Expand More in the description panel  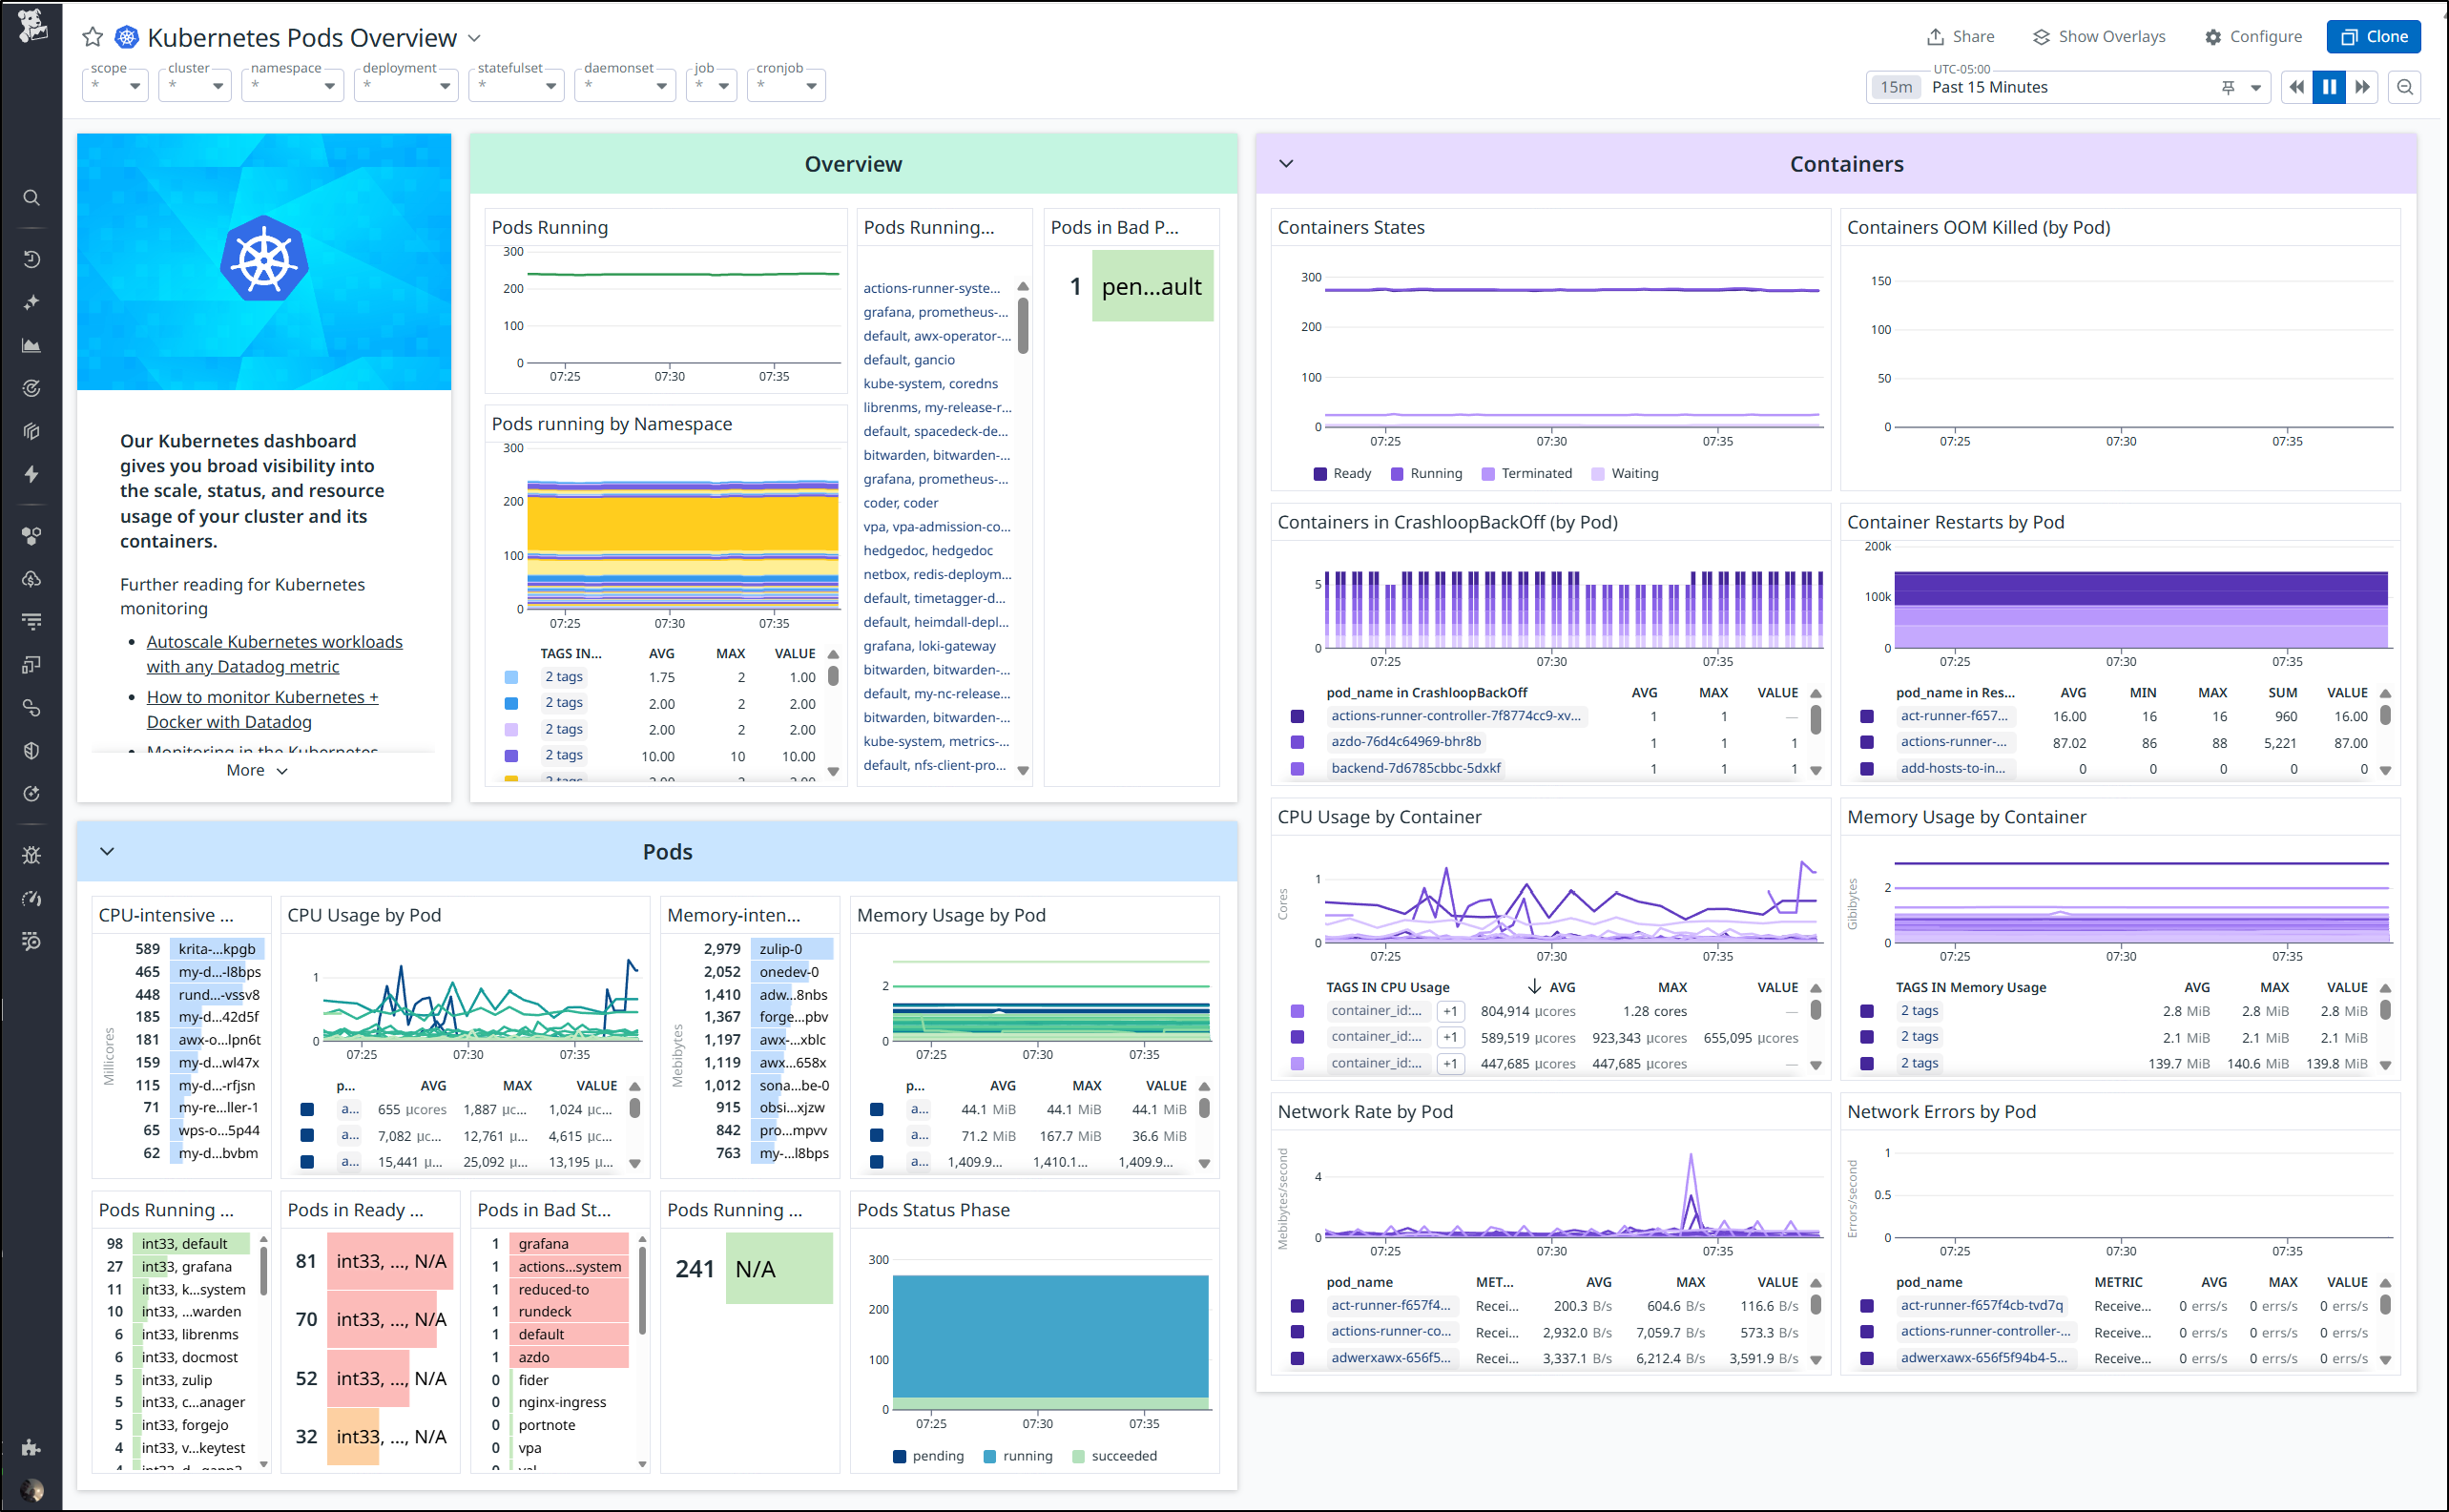point(257,770)
